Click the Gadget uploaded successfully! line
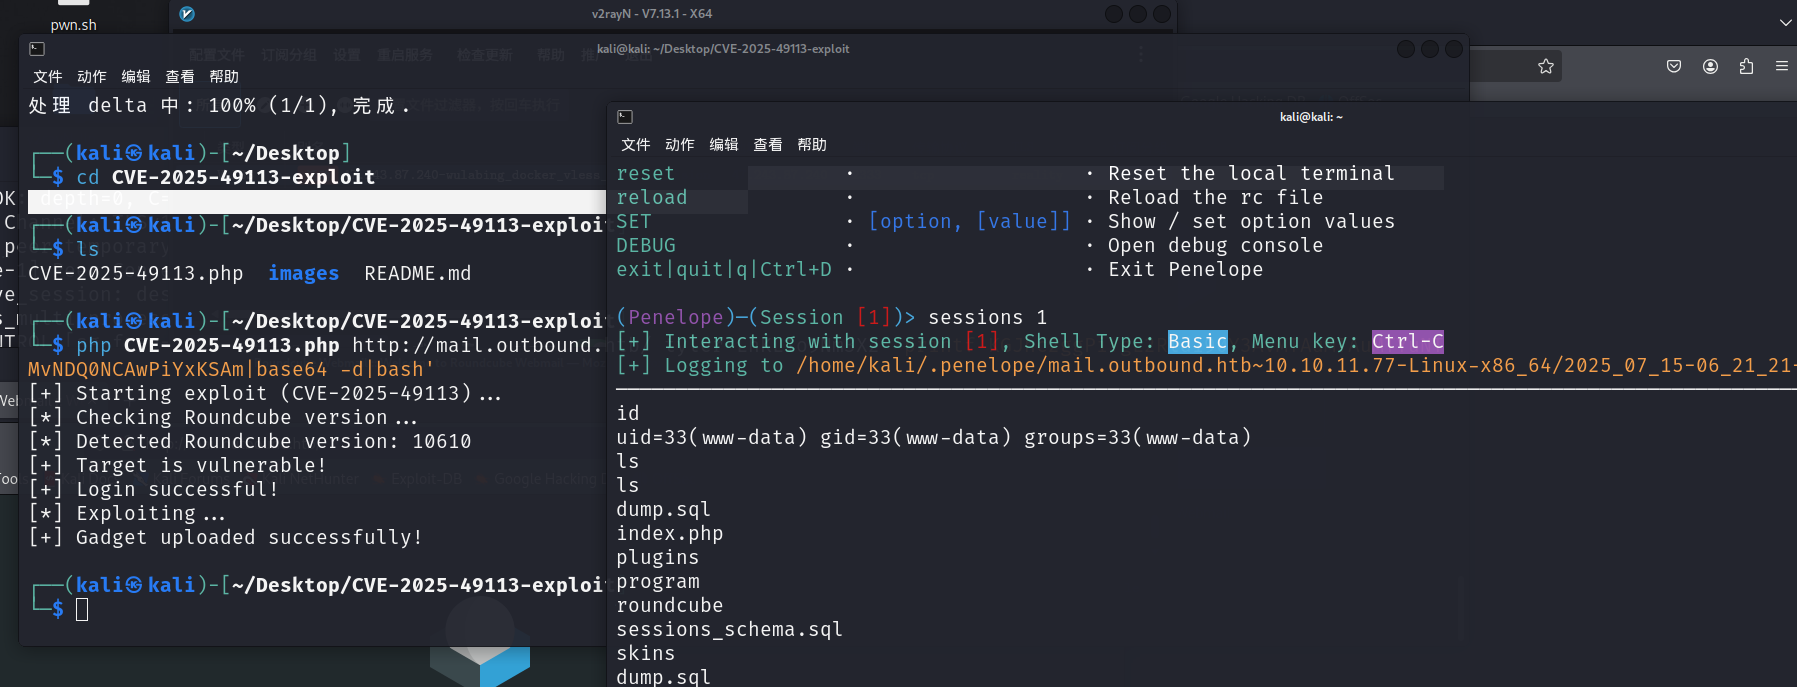Screen dimensions: 1797x687 coord(225,538)
